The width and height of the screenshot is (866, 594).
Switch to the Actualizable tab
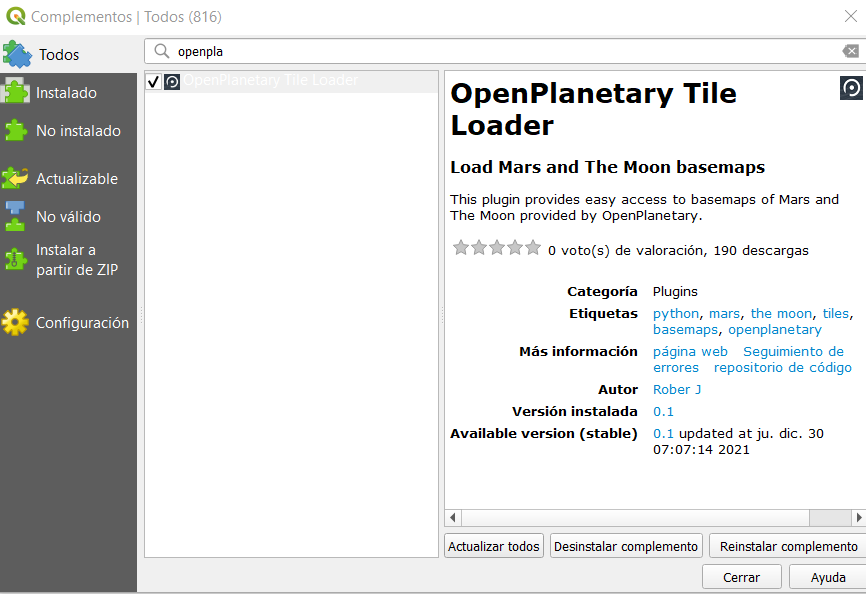[x=76, y=179]
